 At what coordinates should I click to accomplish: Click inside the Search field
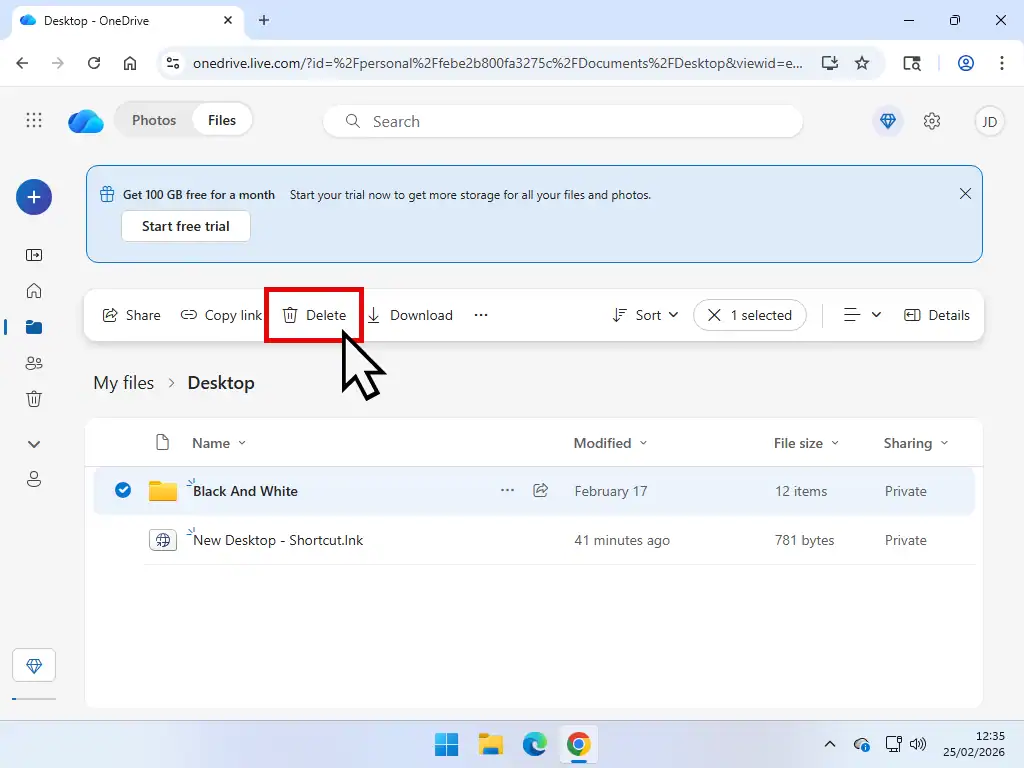(560, 120)
